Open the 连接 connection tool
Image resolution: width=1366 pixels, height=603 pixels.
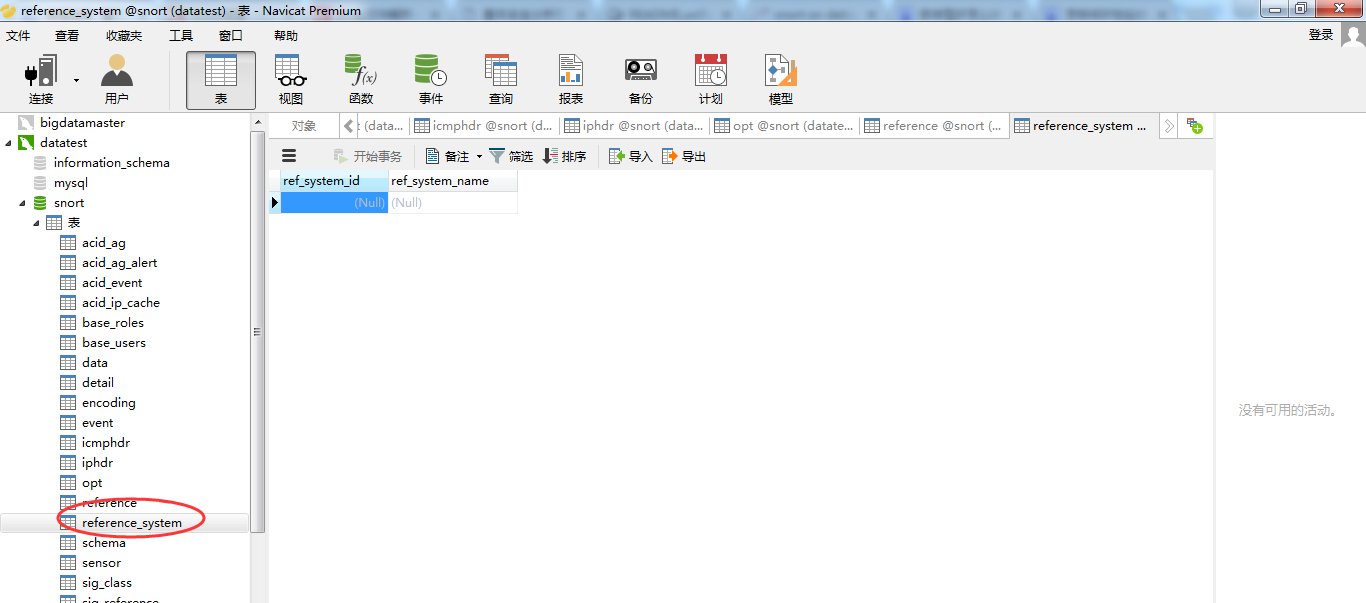pyautogui.click(x=41, y=80)
